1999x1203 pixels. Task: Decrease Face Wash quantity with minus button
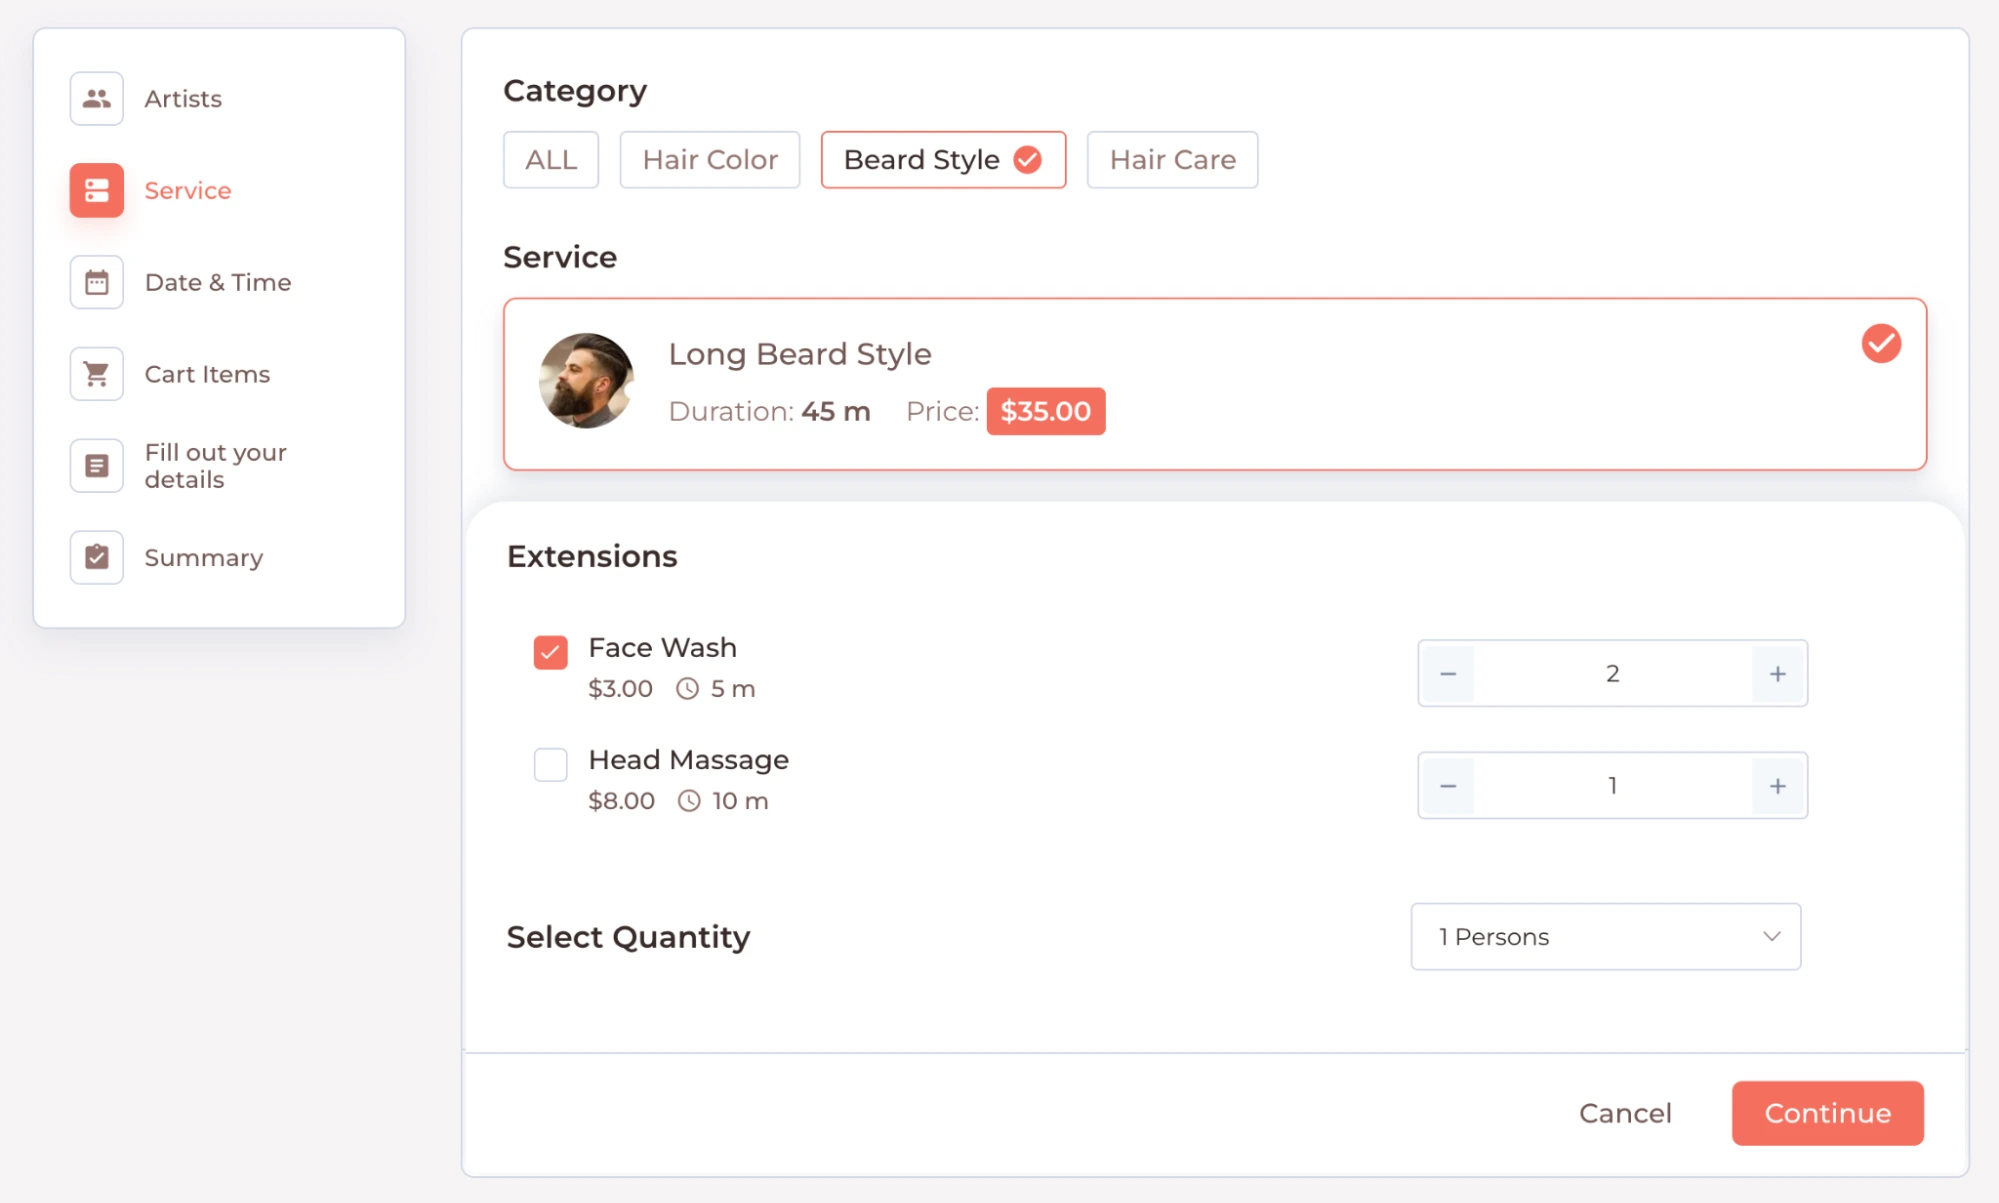click(1446, 672)
